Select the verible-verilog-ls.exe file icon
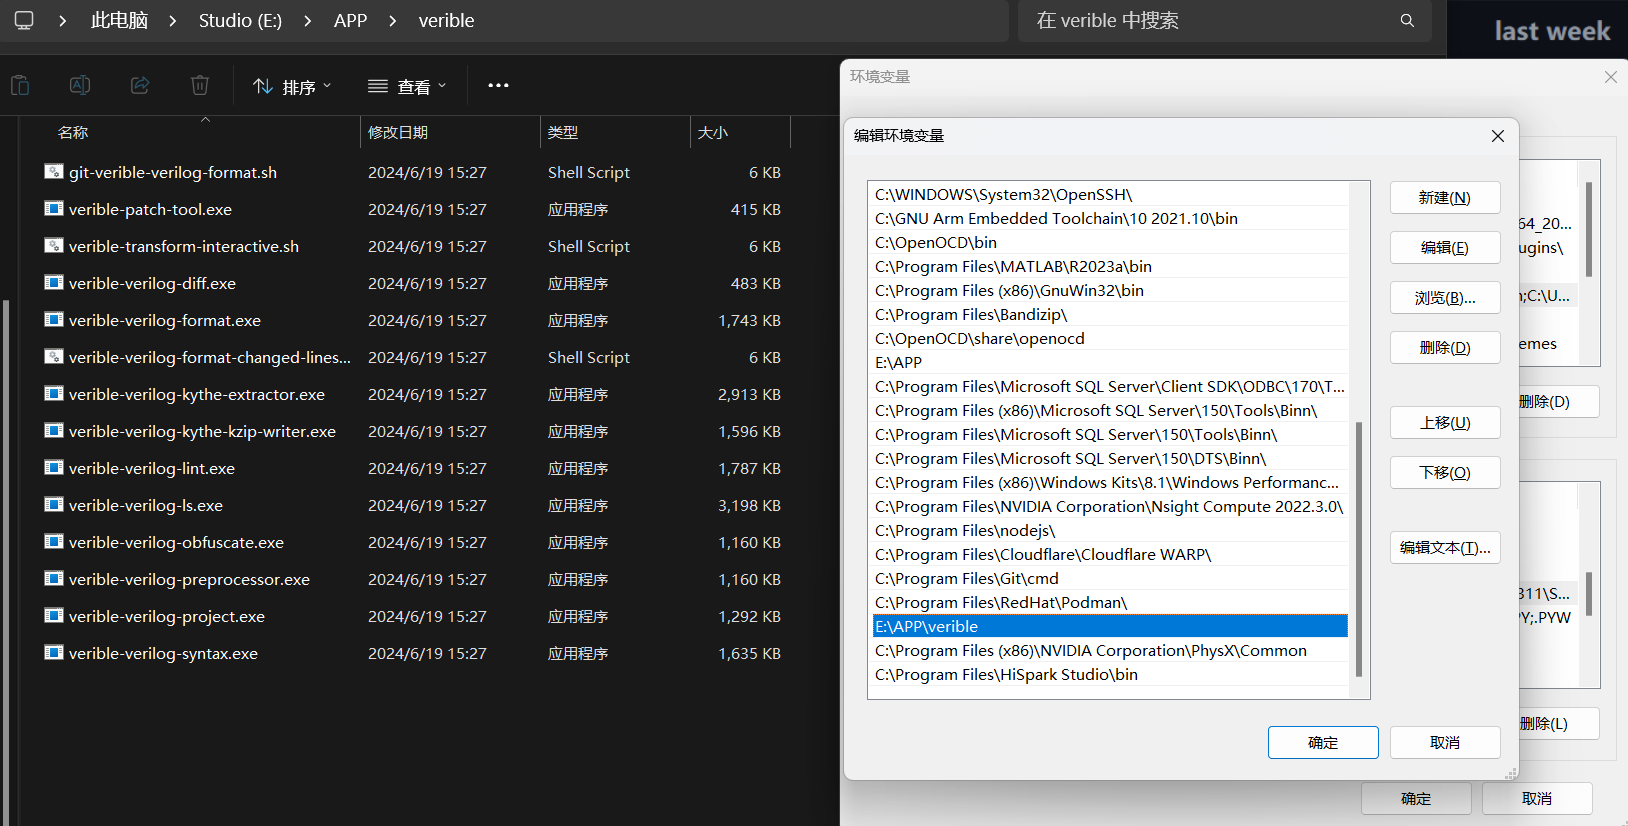 tap(54, 505)
